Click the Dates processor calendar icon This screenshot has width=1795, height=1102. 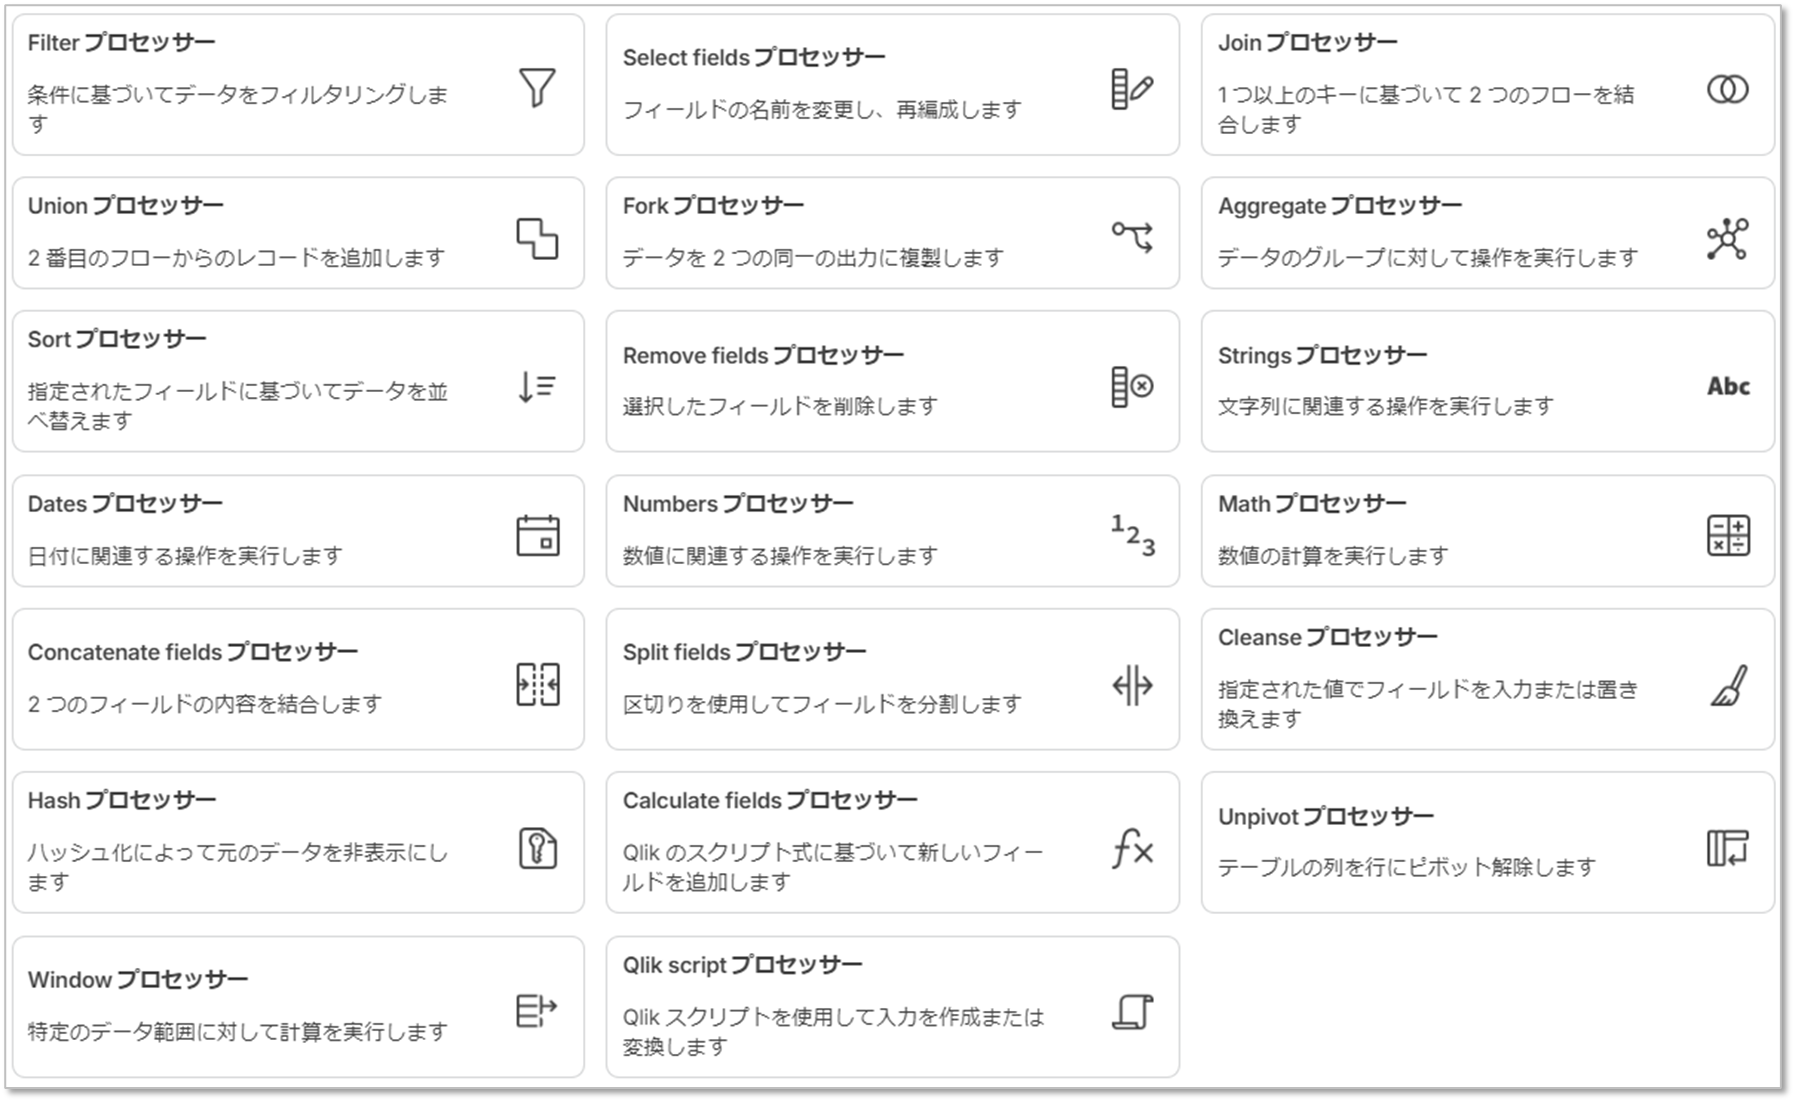coord(537,535)
